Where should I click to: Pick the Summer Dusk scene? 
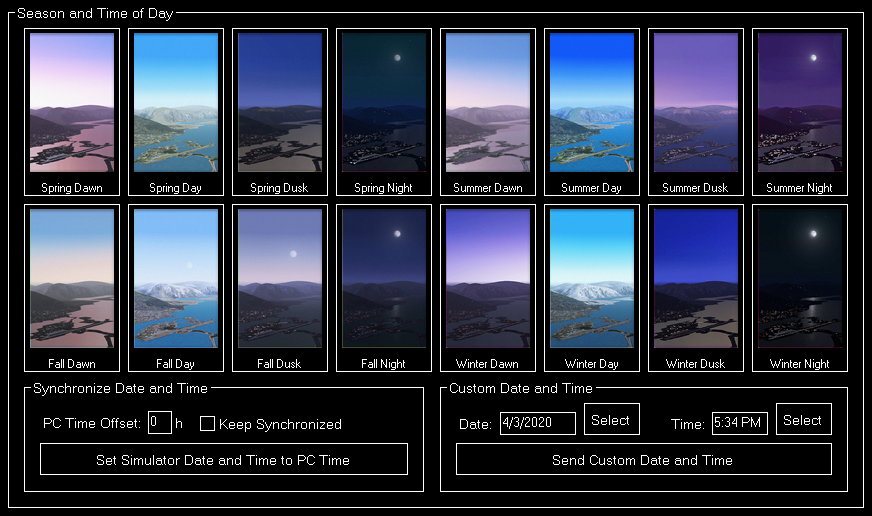coord(696,112)
